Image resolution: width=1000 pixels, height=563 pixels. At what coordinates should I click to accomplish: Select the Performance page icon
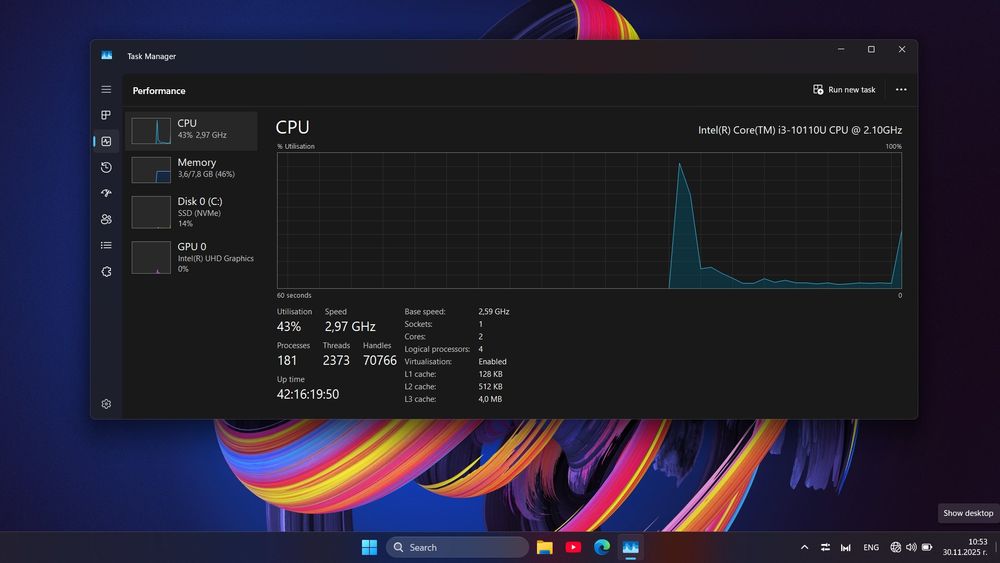pos(106,141)
